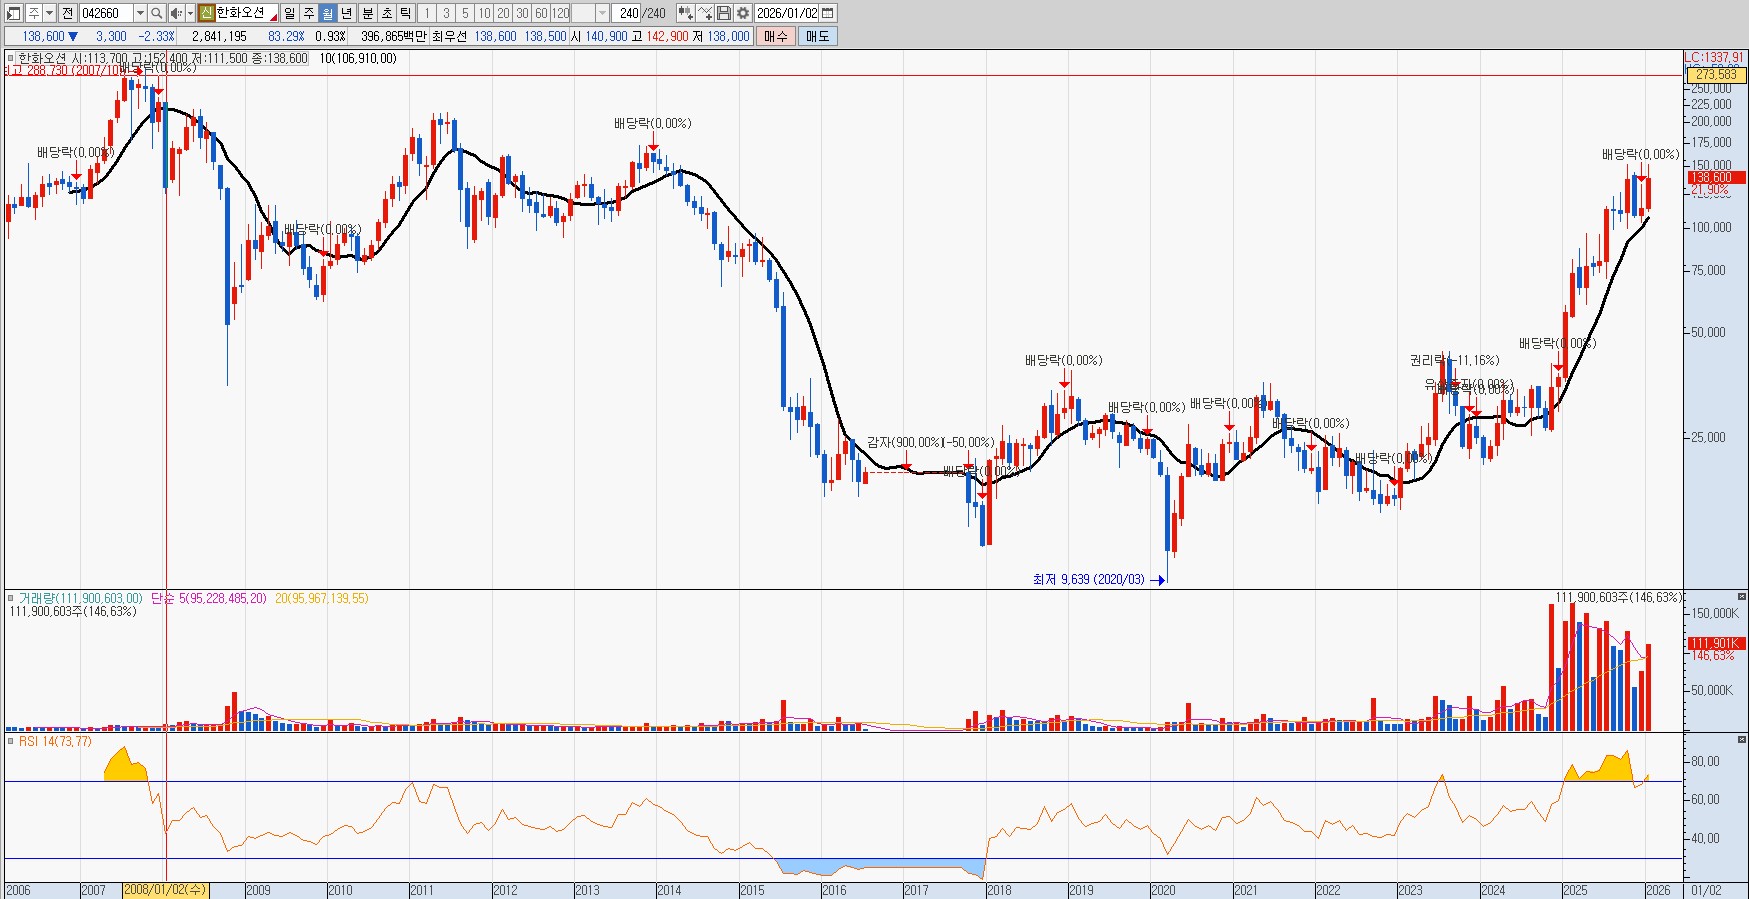The height and width of the screenshot is (899, 1749).
Task: Switch chart to second period 초
Action: pos(387,13)
